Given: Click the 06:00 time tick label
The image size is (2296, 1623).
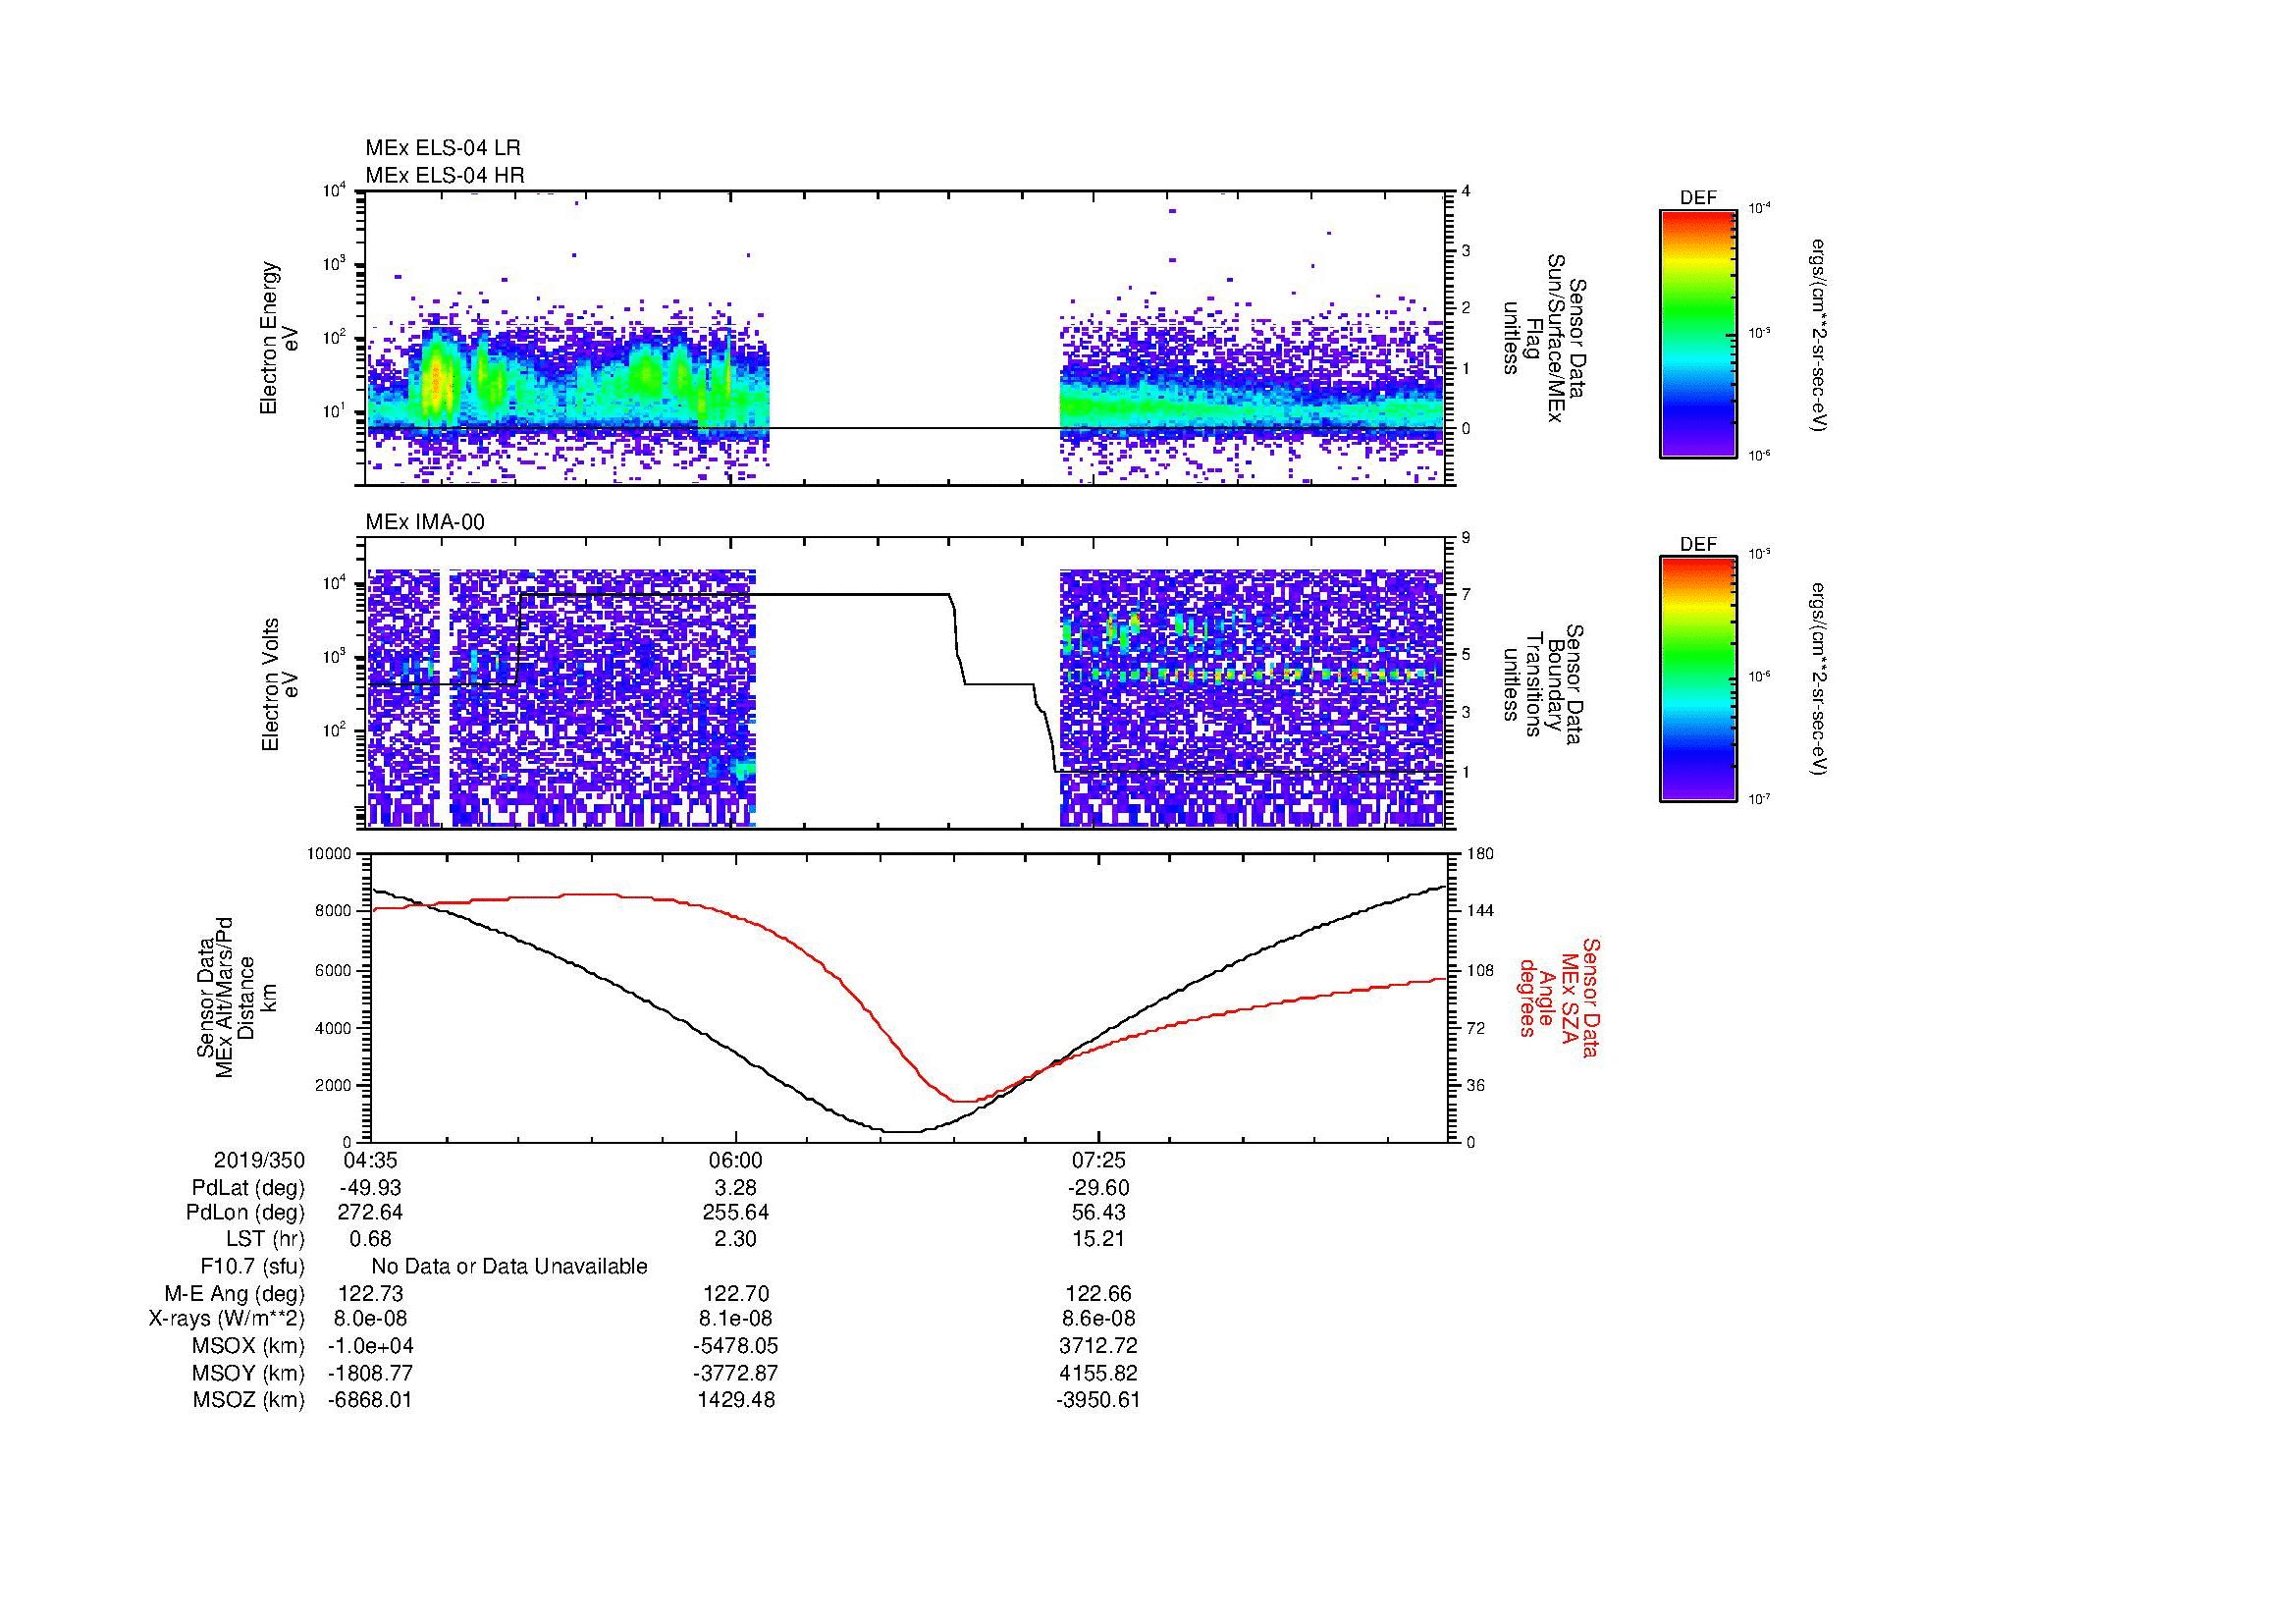Looking at the screenshot, I should click(735, 1161).
